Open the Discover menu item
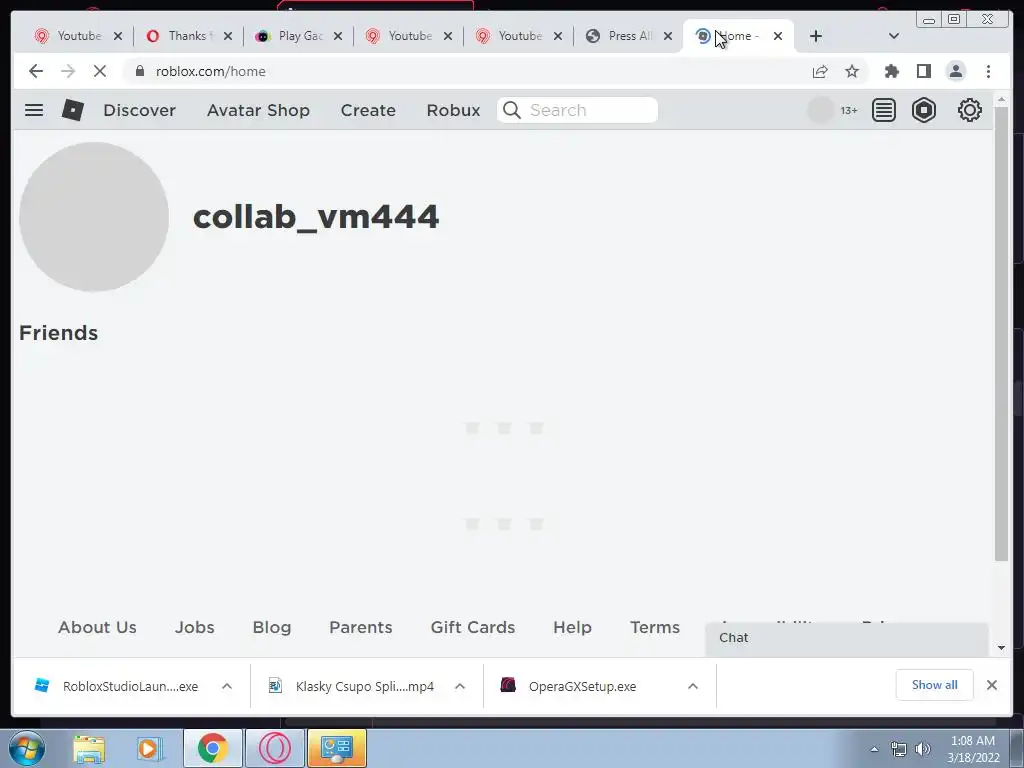The height and width of the screenshot is (768, 1024). (140, 110)
